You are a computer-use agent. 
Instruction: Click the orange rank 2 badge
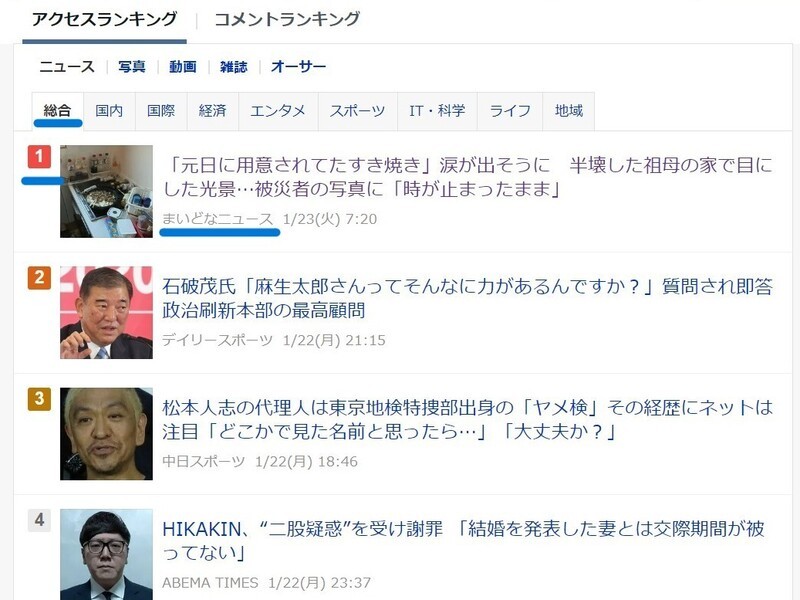coord(39,278)
